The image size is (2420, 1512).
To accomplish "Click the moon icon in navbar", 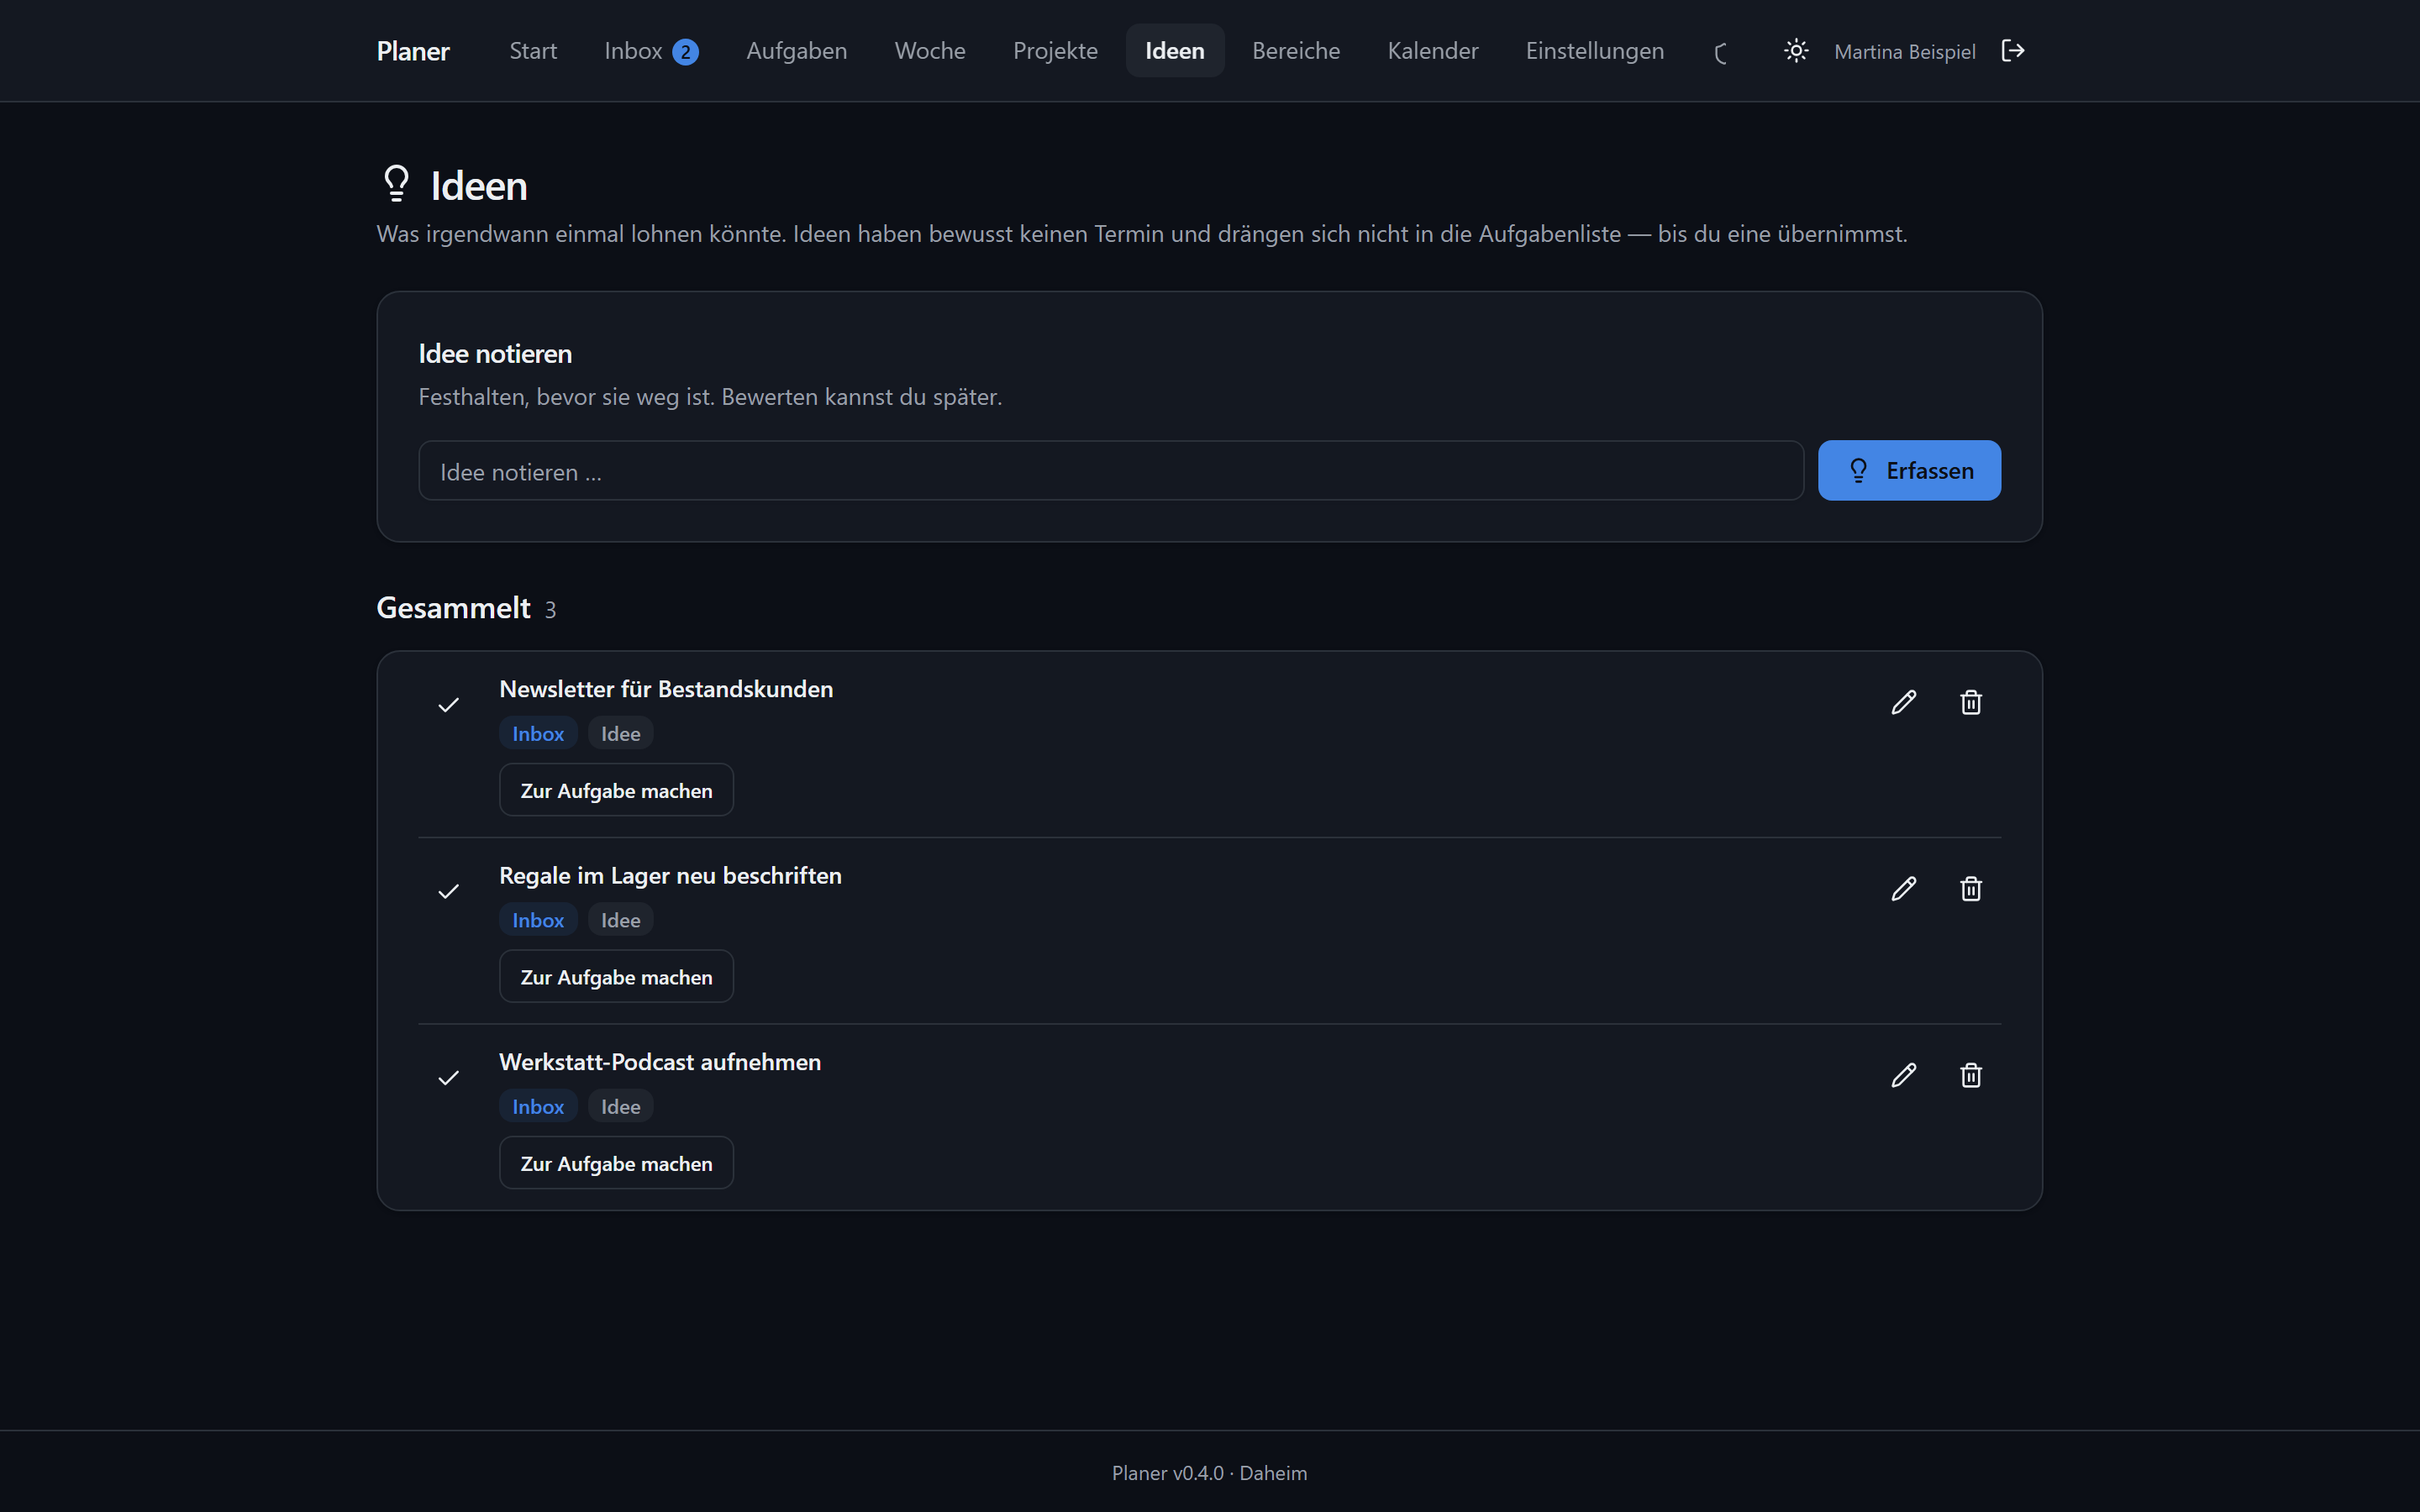I will point(1722,53).
